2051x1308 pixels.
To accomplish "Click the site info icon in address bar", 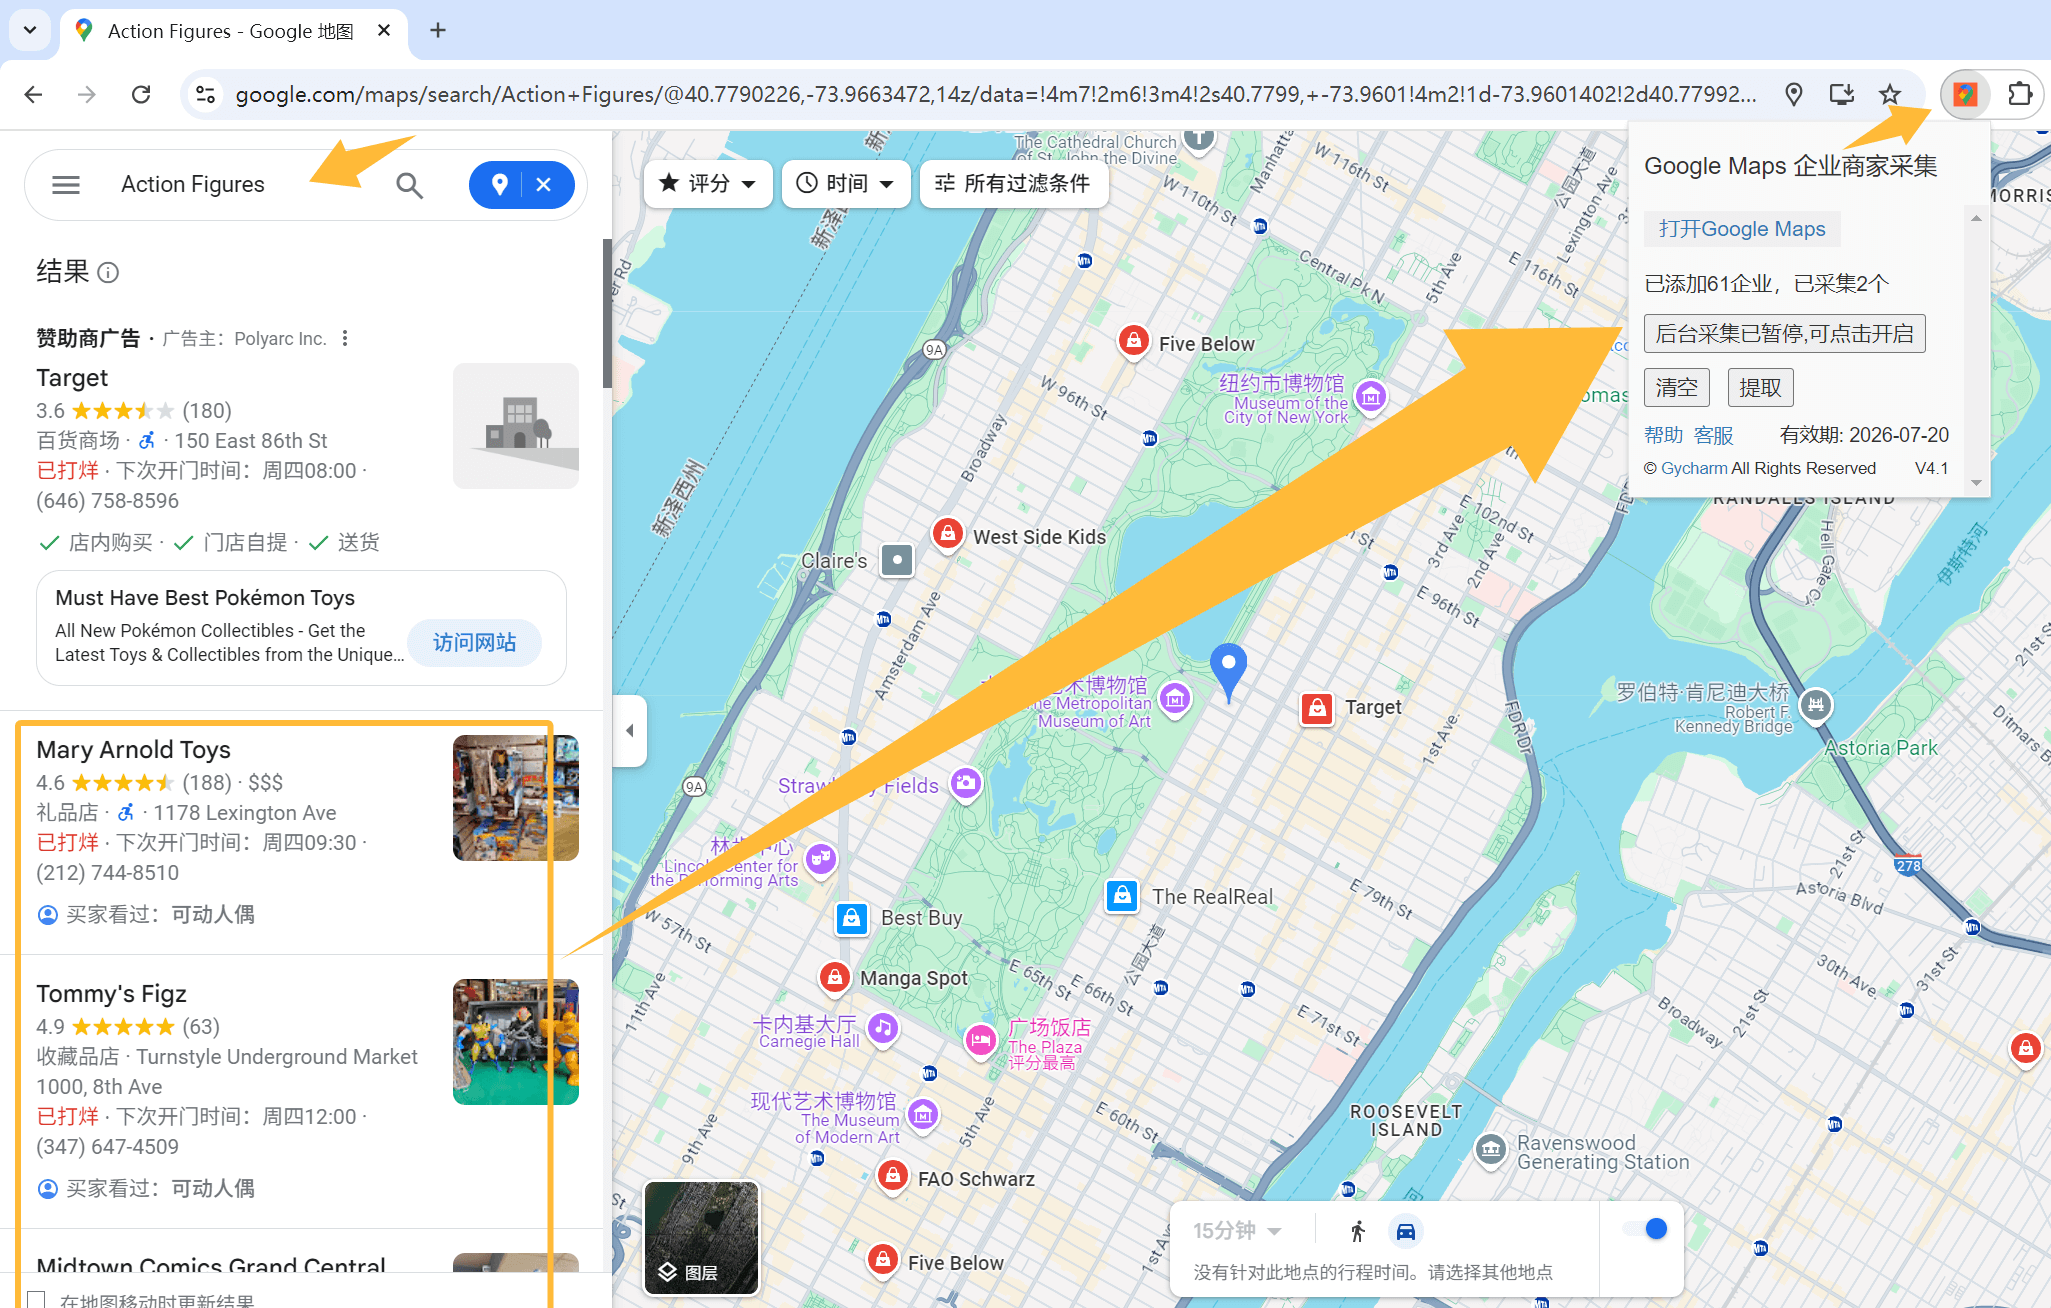I will pyautogui.click(x=205, y=94).
